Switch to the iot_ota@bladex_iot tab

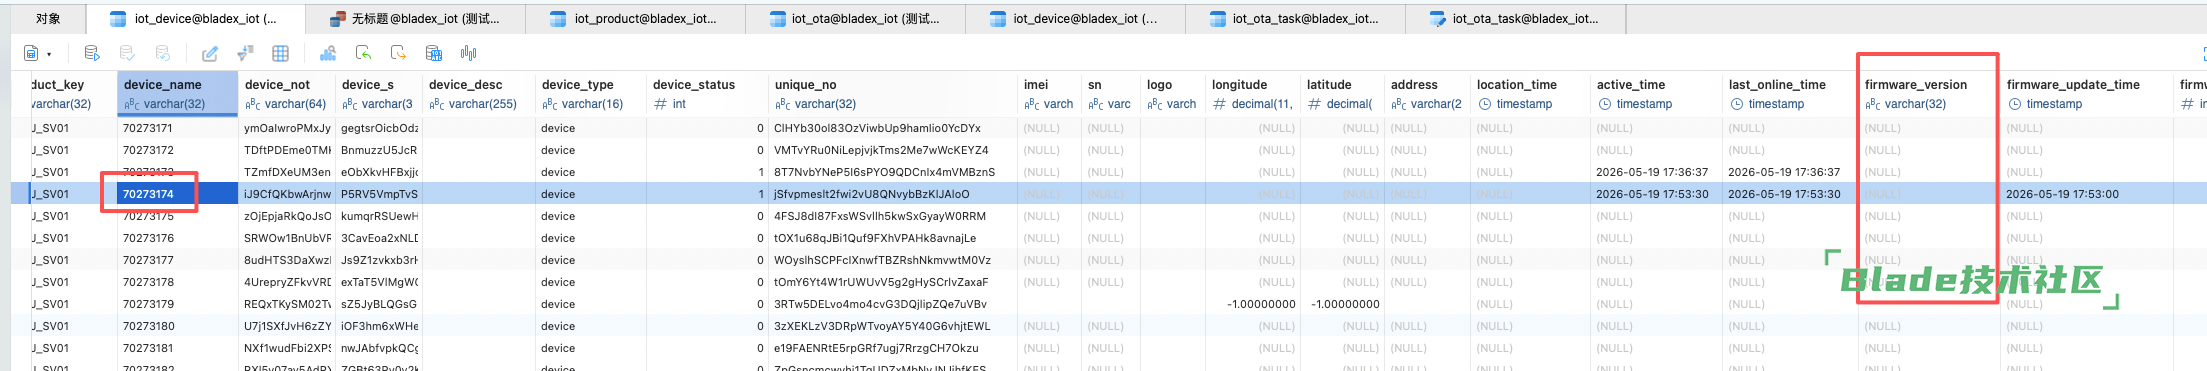856,19
